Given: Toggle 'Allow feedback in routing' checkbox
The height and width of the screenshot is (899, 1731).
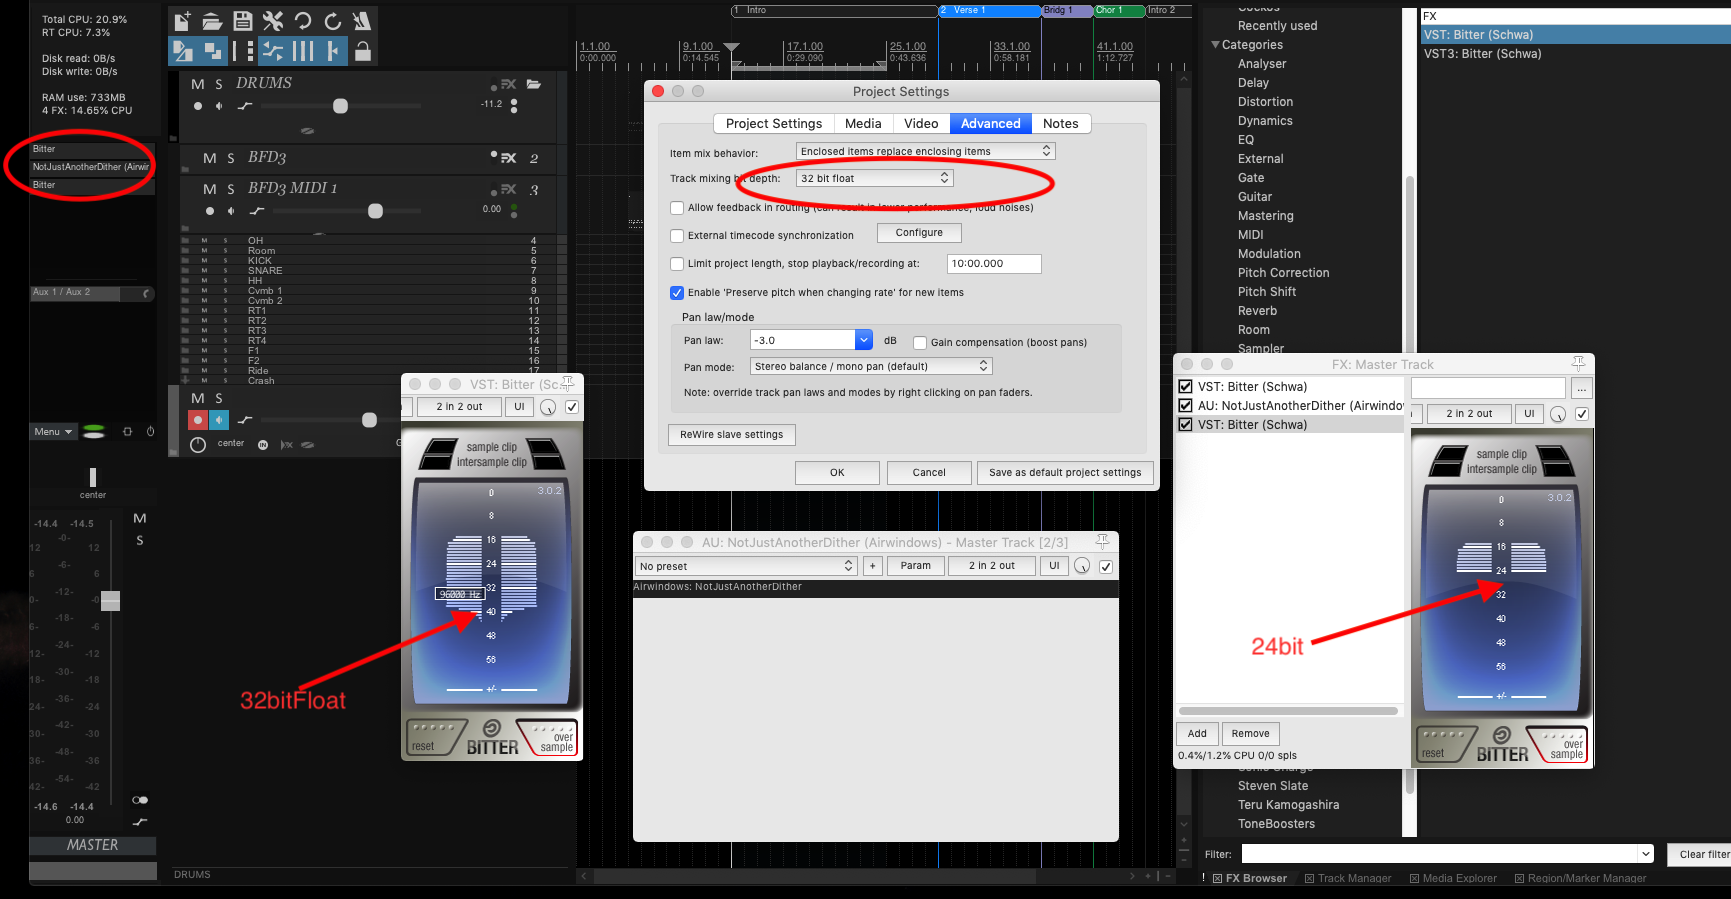Looking at the screenshot, I should [x=677, y=208].
